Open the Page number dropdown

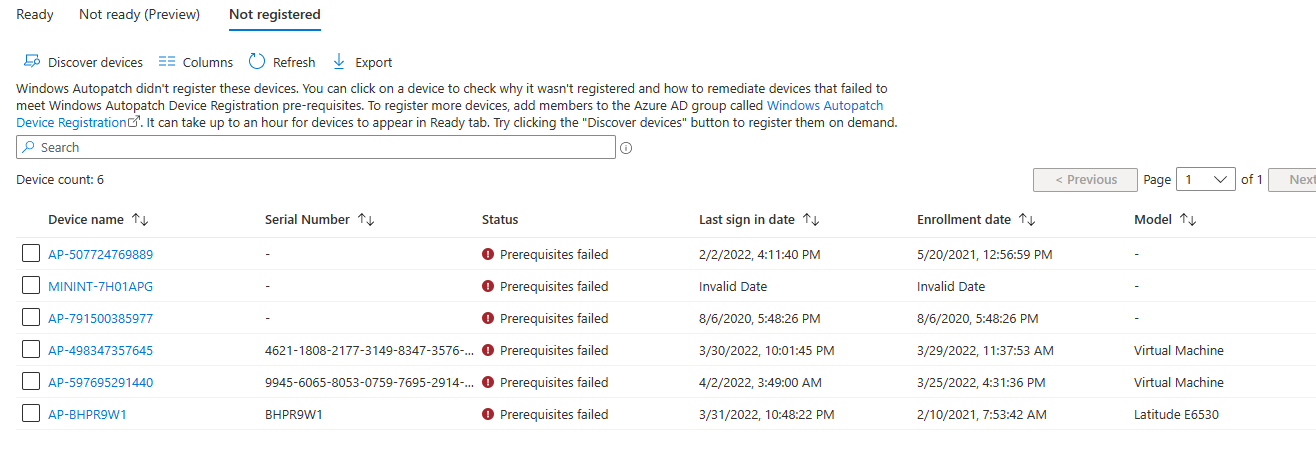click(1206, 180)
